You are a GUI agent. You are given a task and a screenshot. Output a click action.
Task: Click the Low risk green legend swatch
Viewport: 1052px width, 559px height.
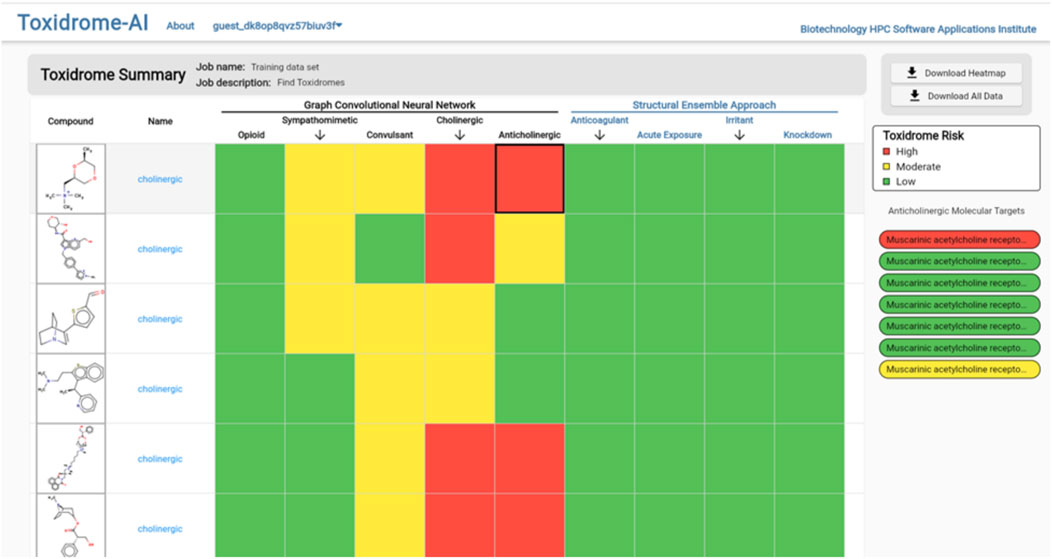tap(888, 181)
